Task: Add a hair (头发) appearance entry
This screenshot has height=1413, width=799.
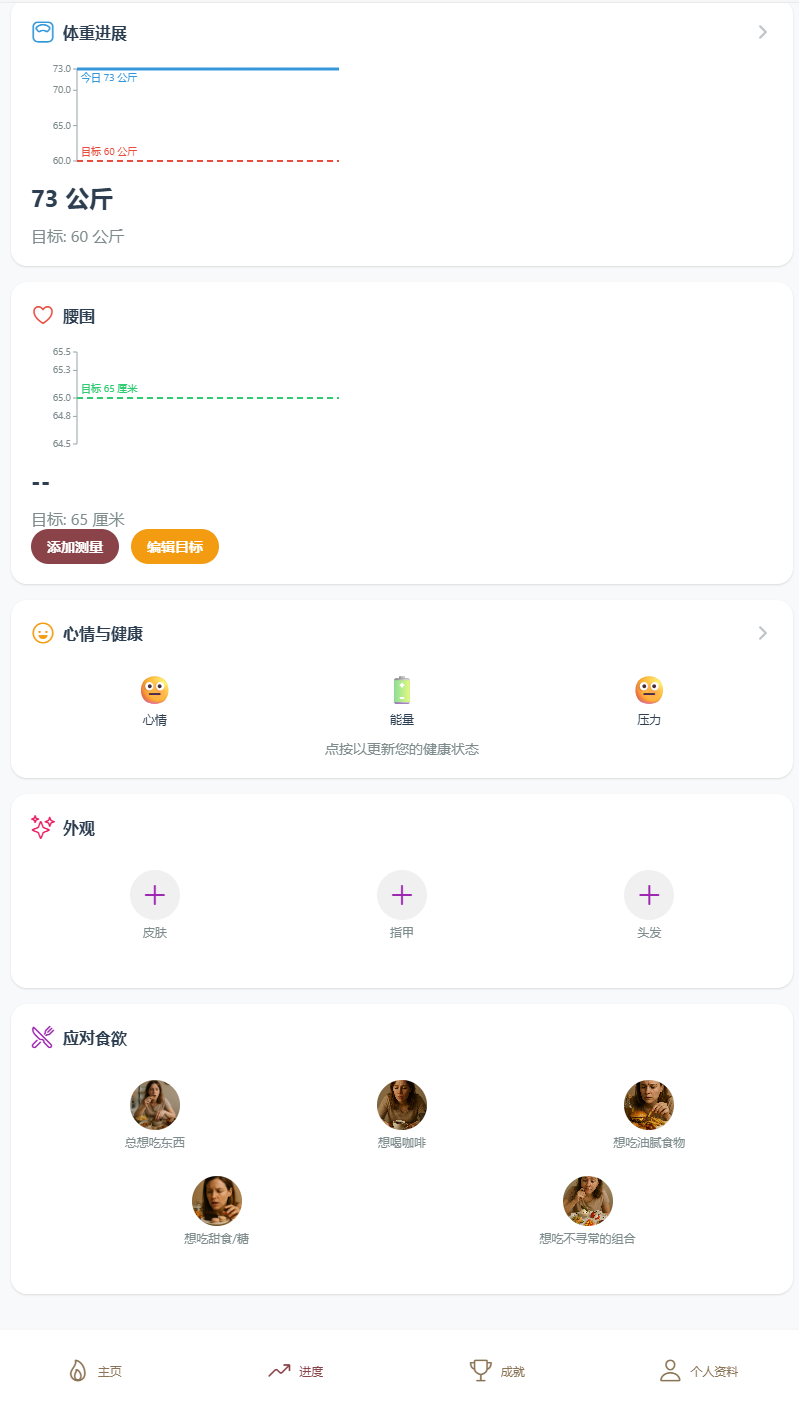Action: [649, 895]
